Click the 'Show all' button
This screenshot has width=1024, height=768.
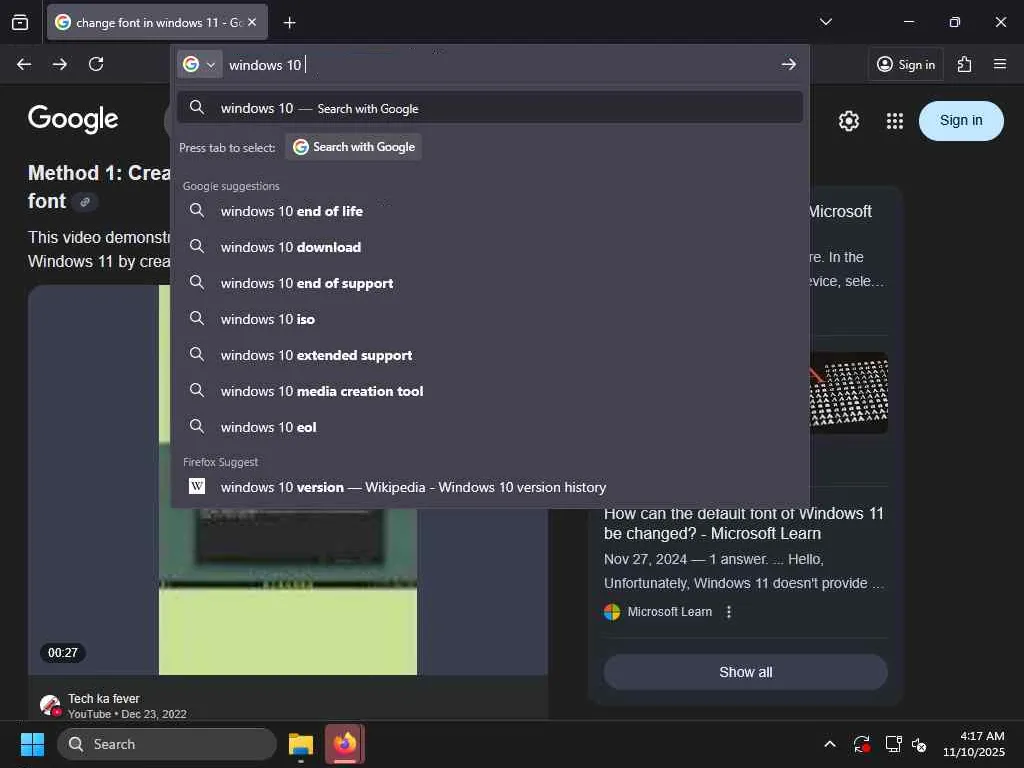(x=745, y=672)
